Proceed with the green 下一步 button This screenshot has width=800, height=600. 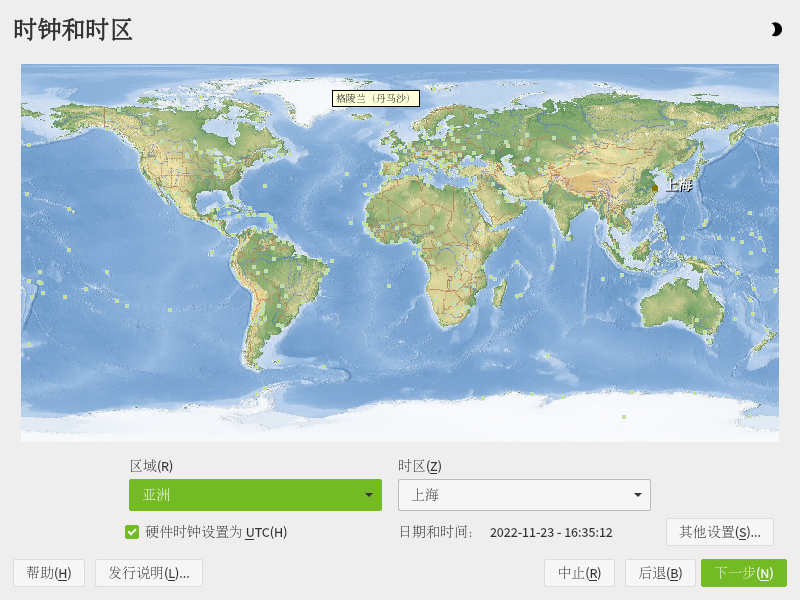743,573
